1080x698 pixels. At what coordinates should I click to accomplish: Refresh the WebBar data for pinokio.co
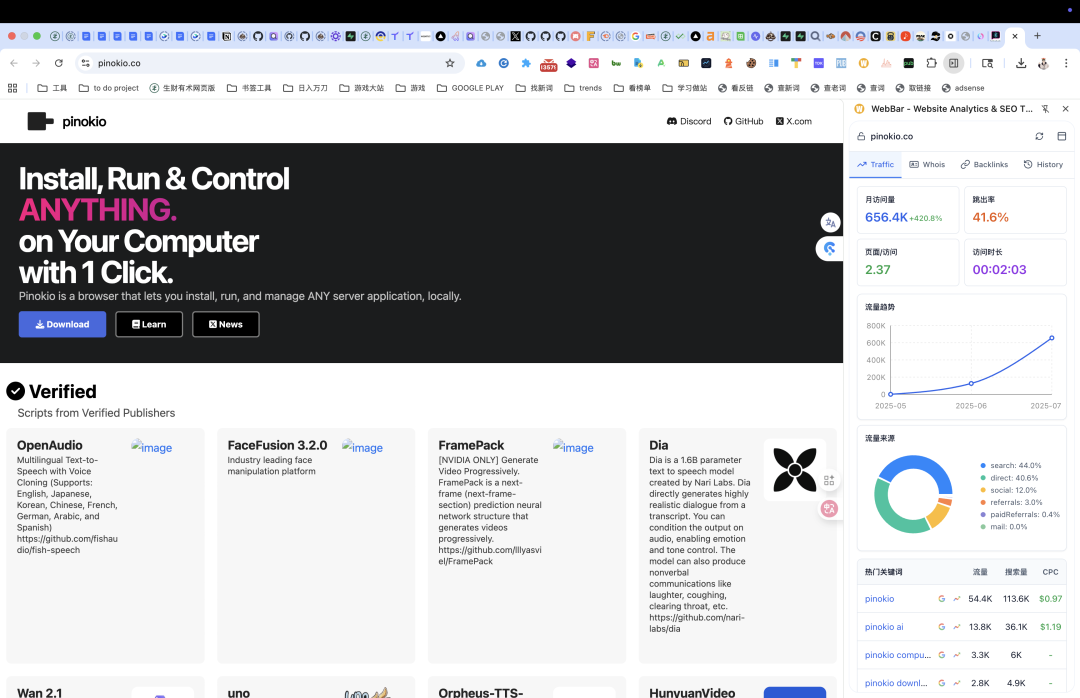click(x=1039, y=136)
